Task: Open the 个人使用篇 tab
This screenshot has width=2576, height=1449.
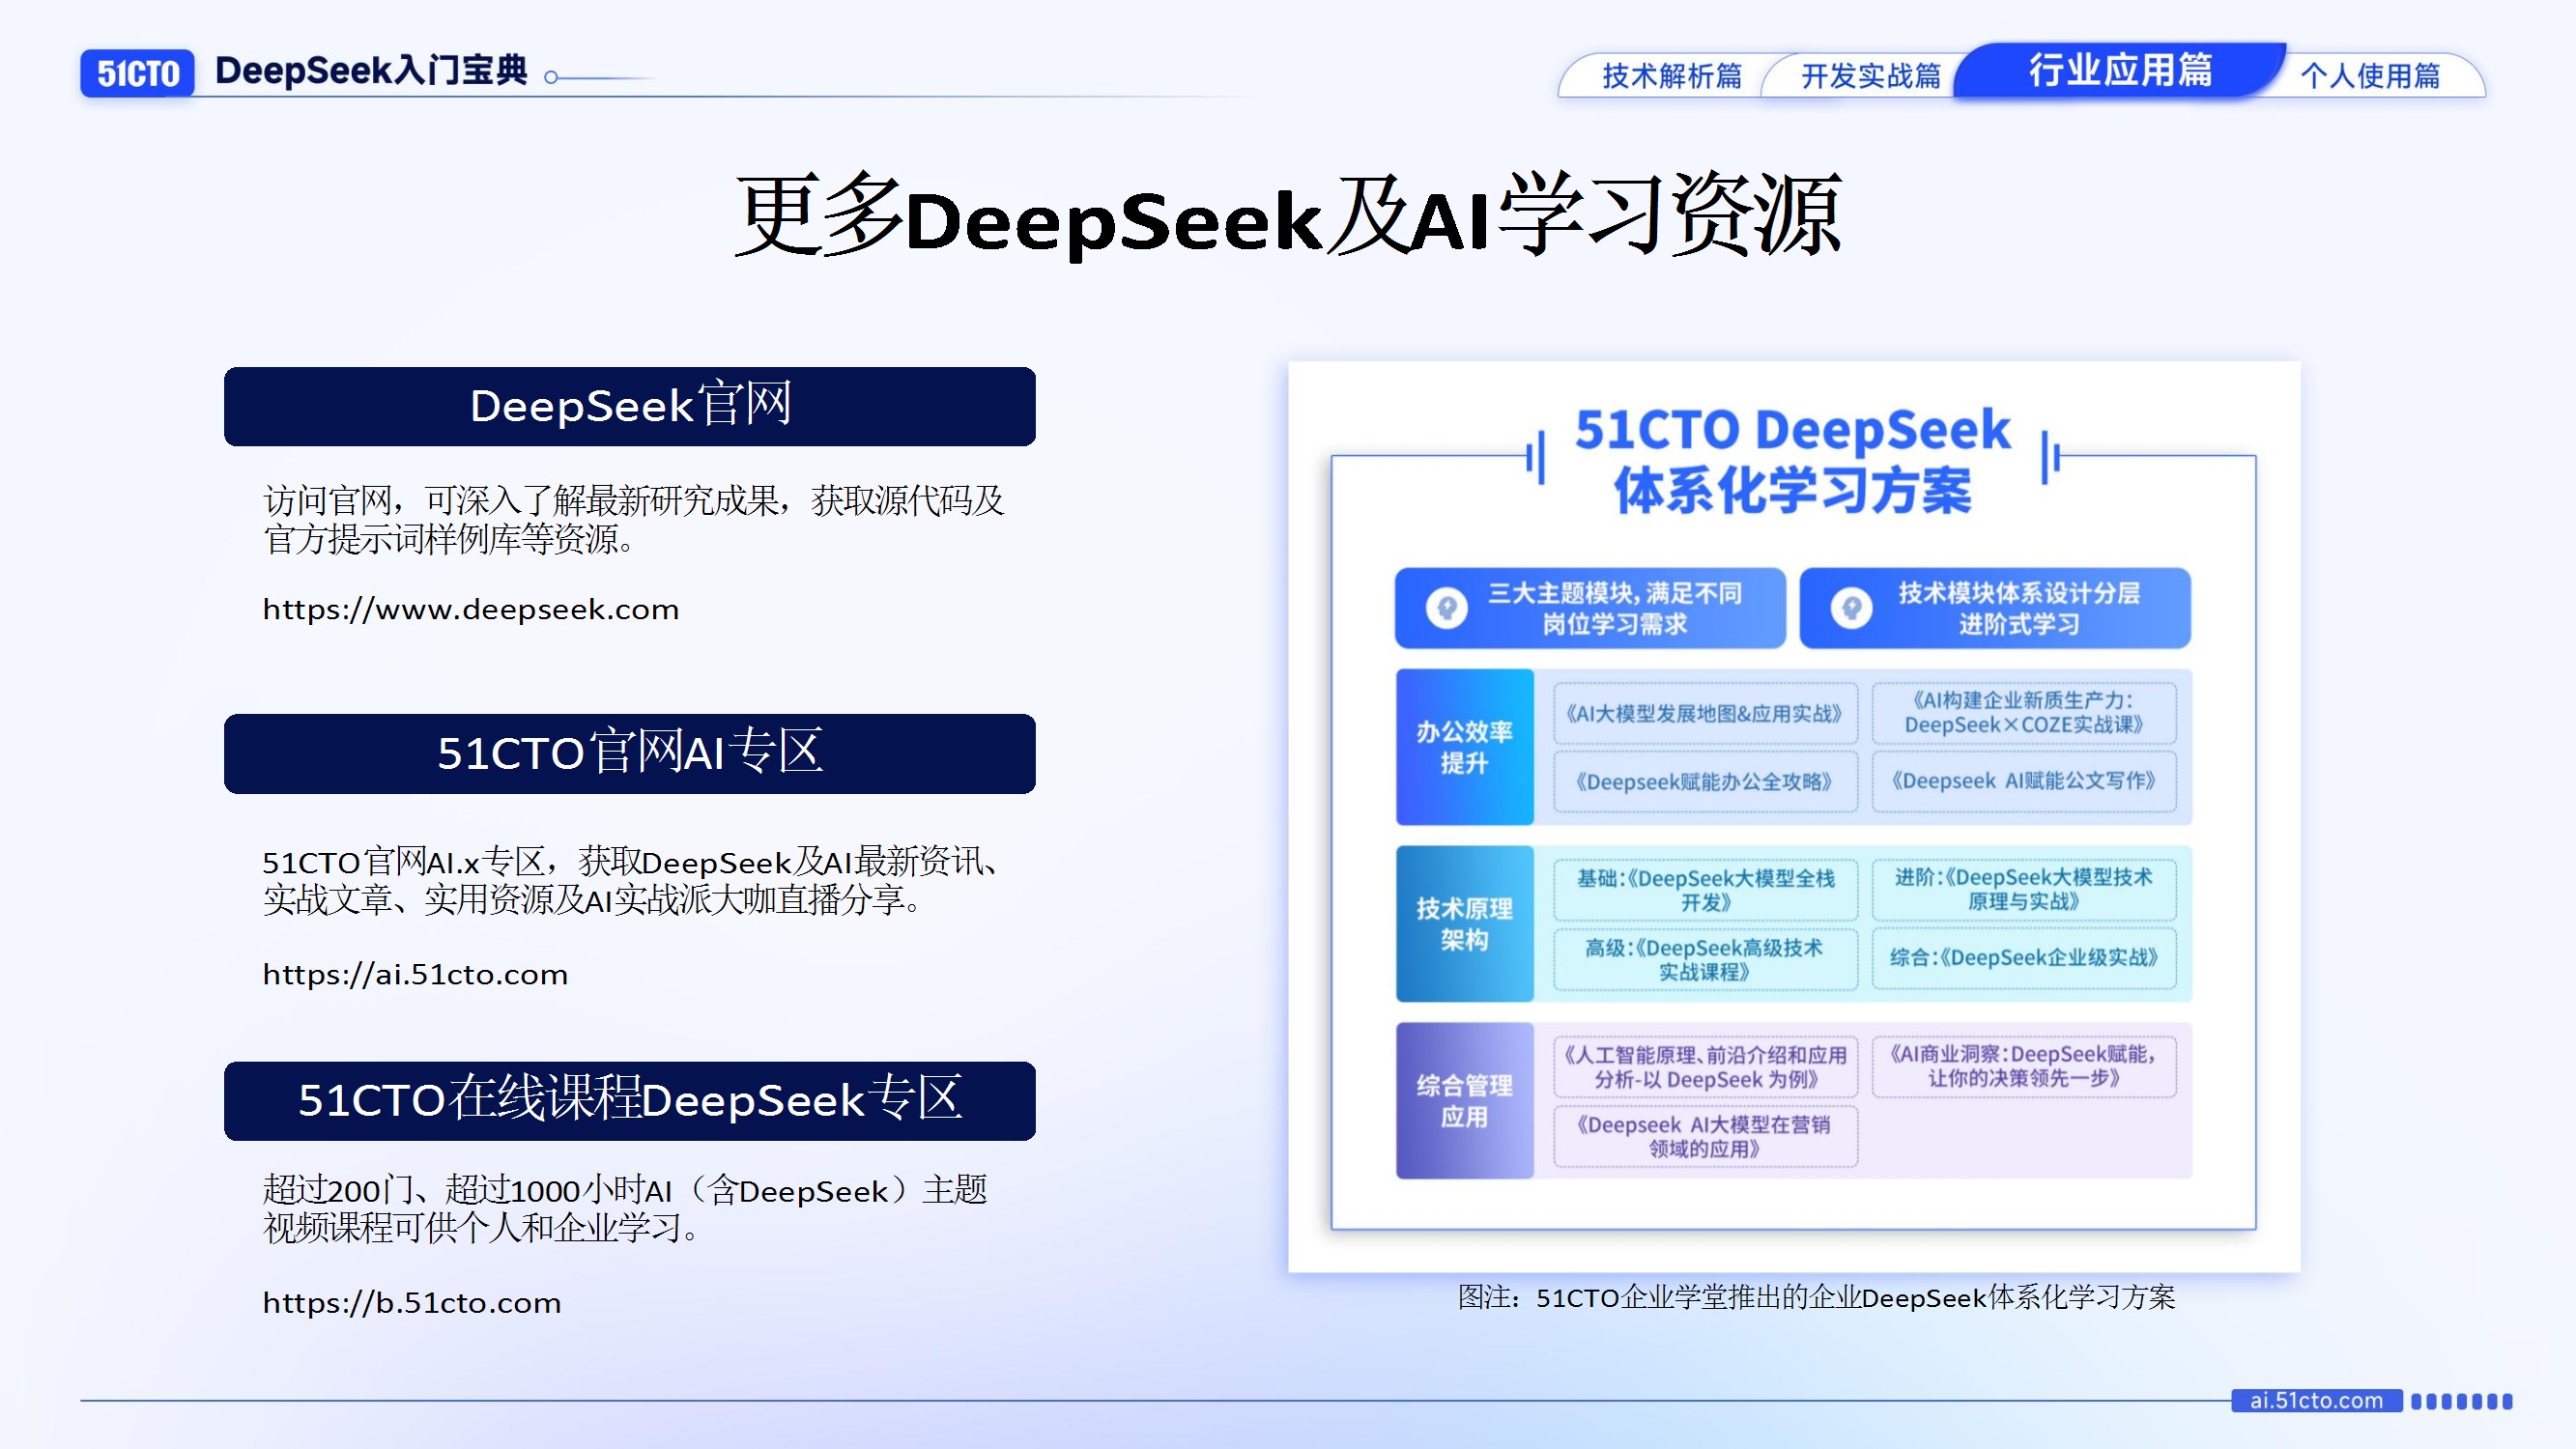Action: pos(2370,76)
